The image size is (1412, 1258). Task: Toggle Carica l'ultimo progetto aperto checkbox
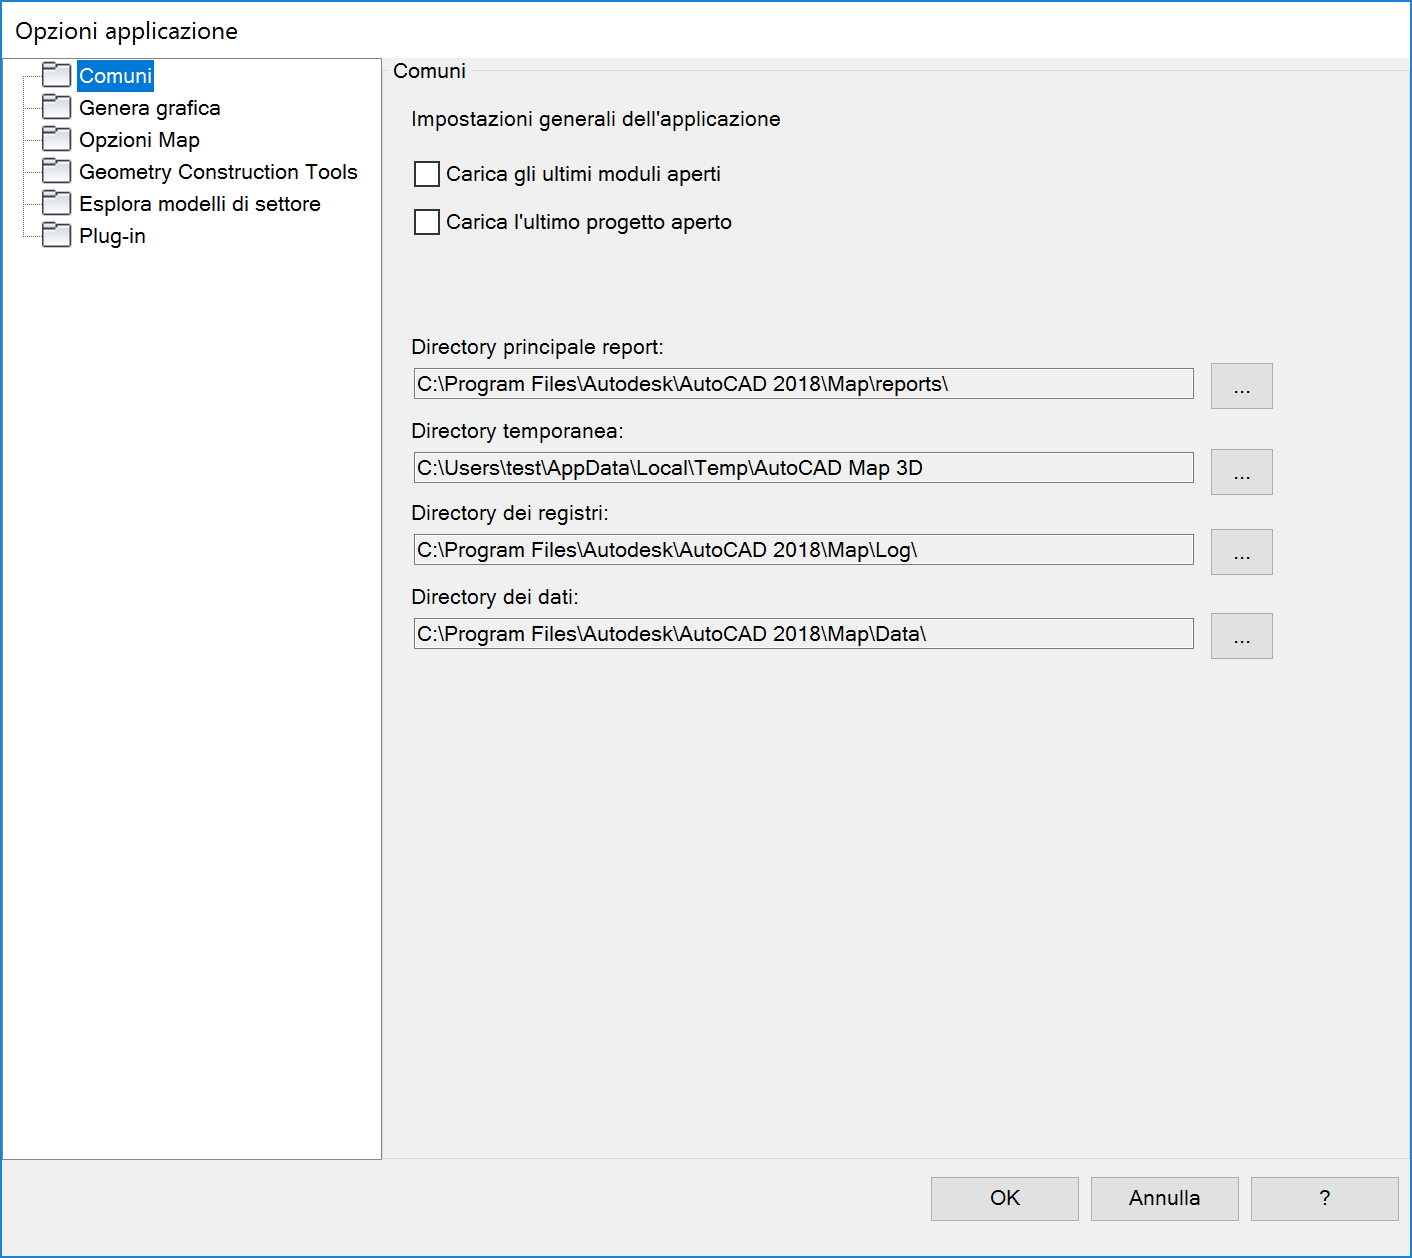point(427,222)
